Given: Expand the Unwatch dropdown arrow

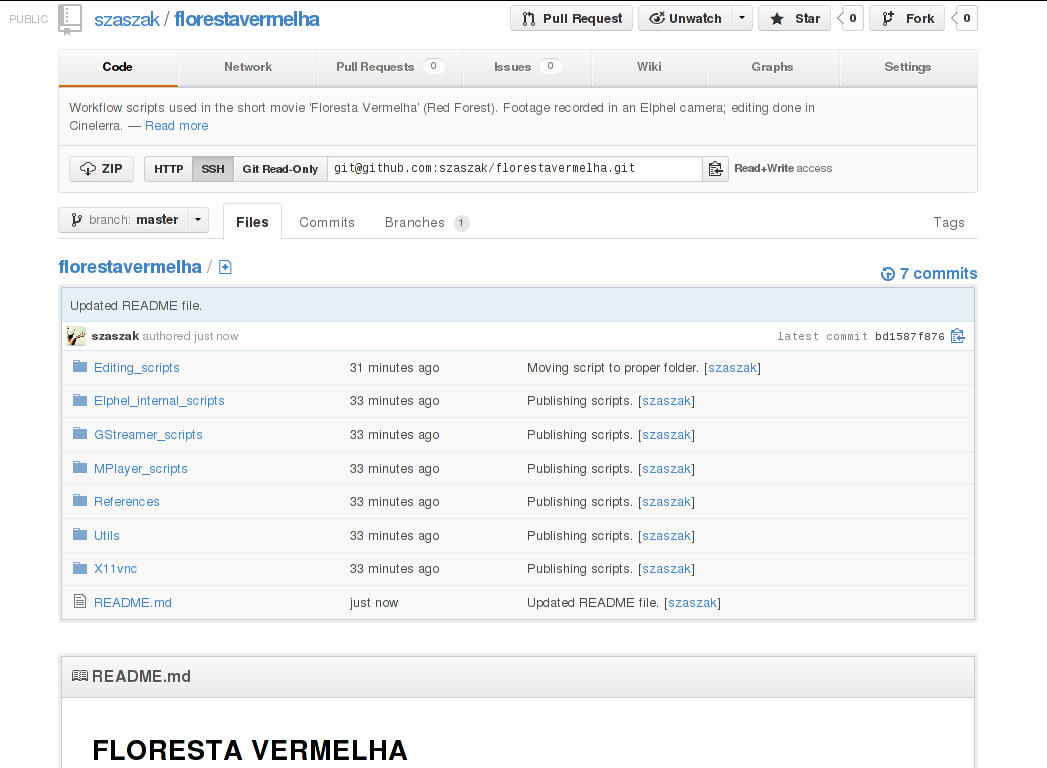Looking at the screenshot, I should coord(741,18).
